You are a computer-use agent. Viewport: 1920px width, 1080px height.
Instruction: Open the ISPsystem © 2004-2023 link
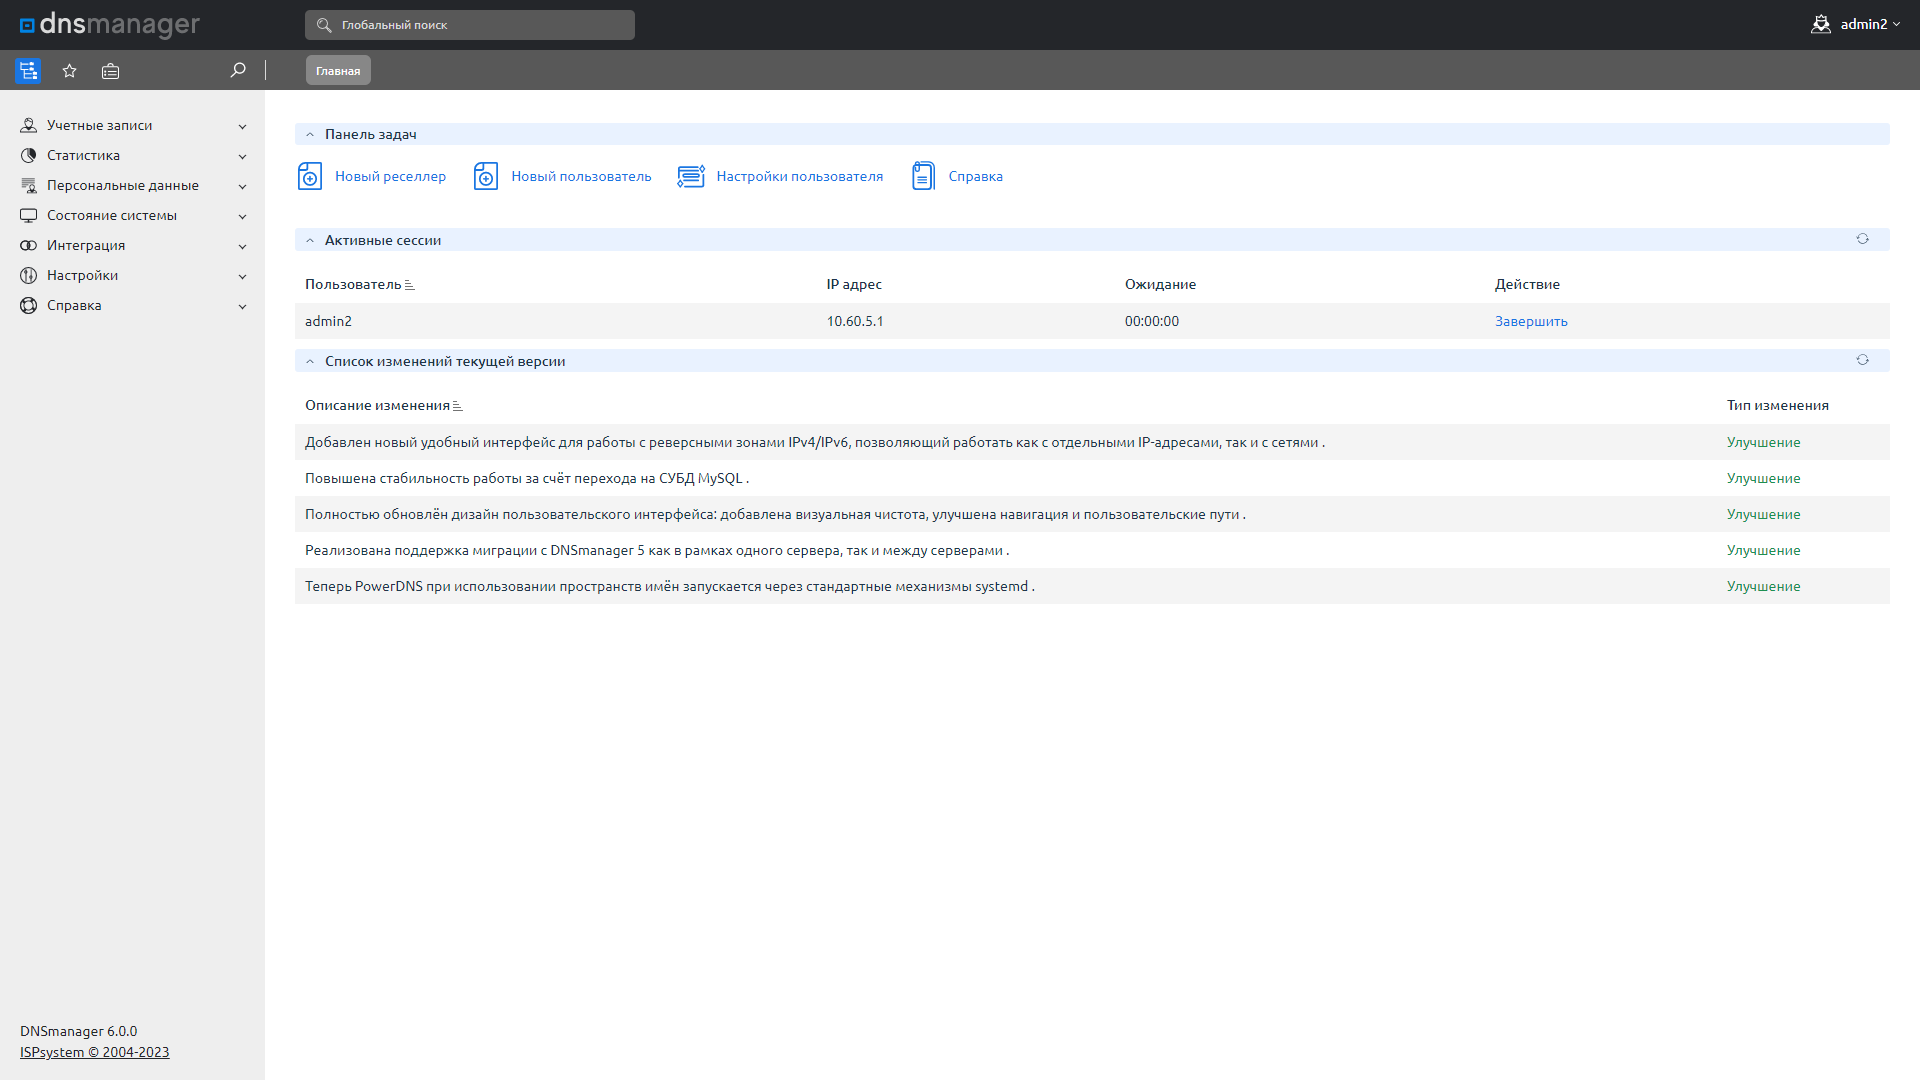95,1053
